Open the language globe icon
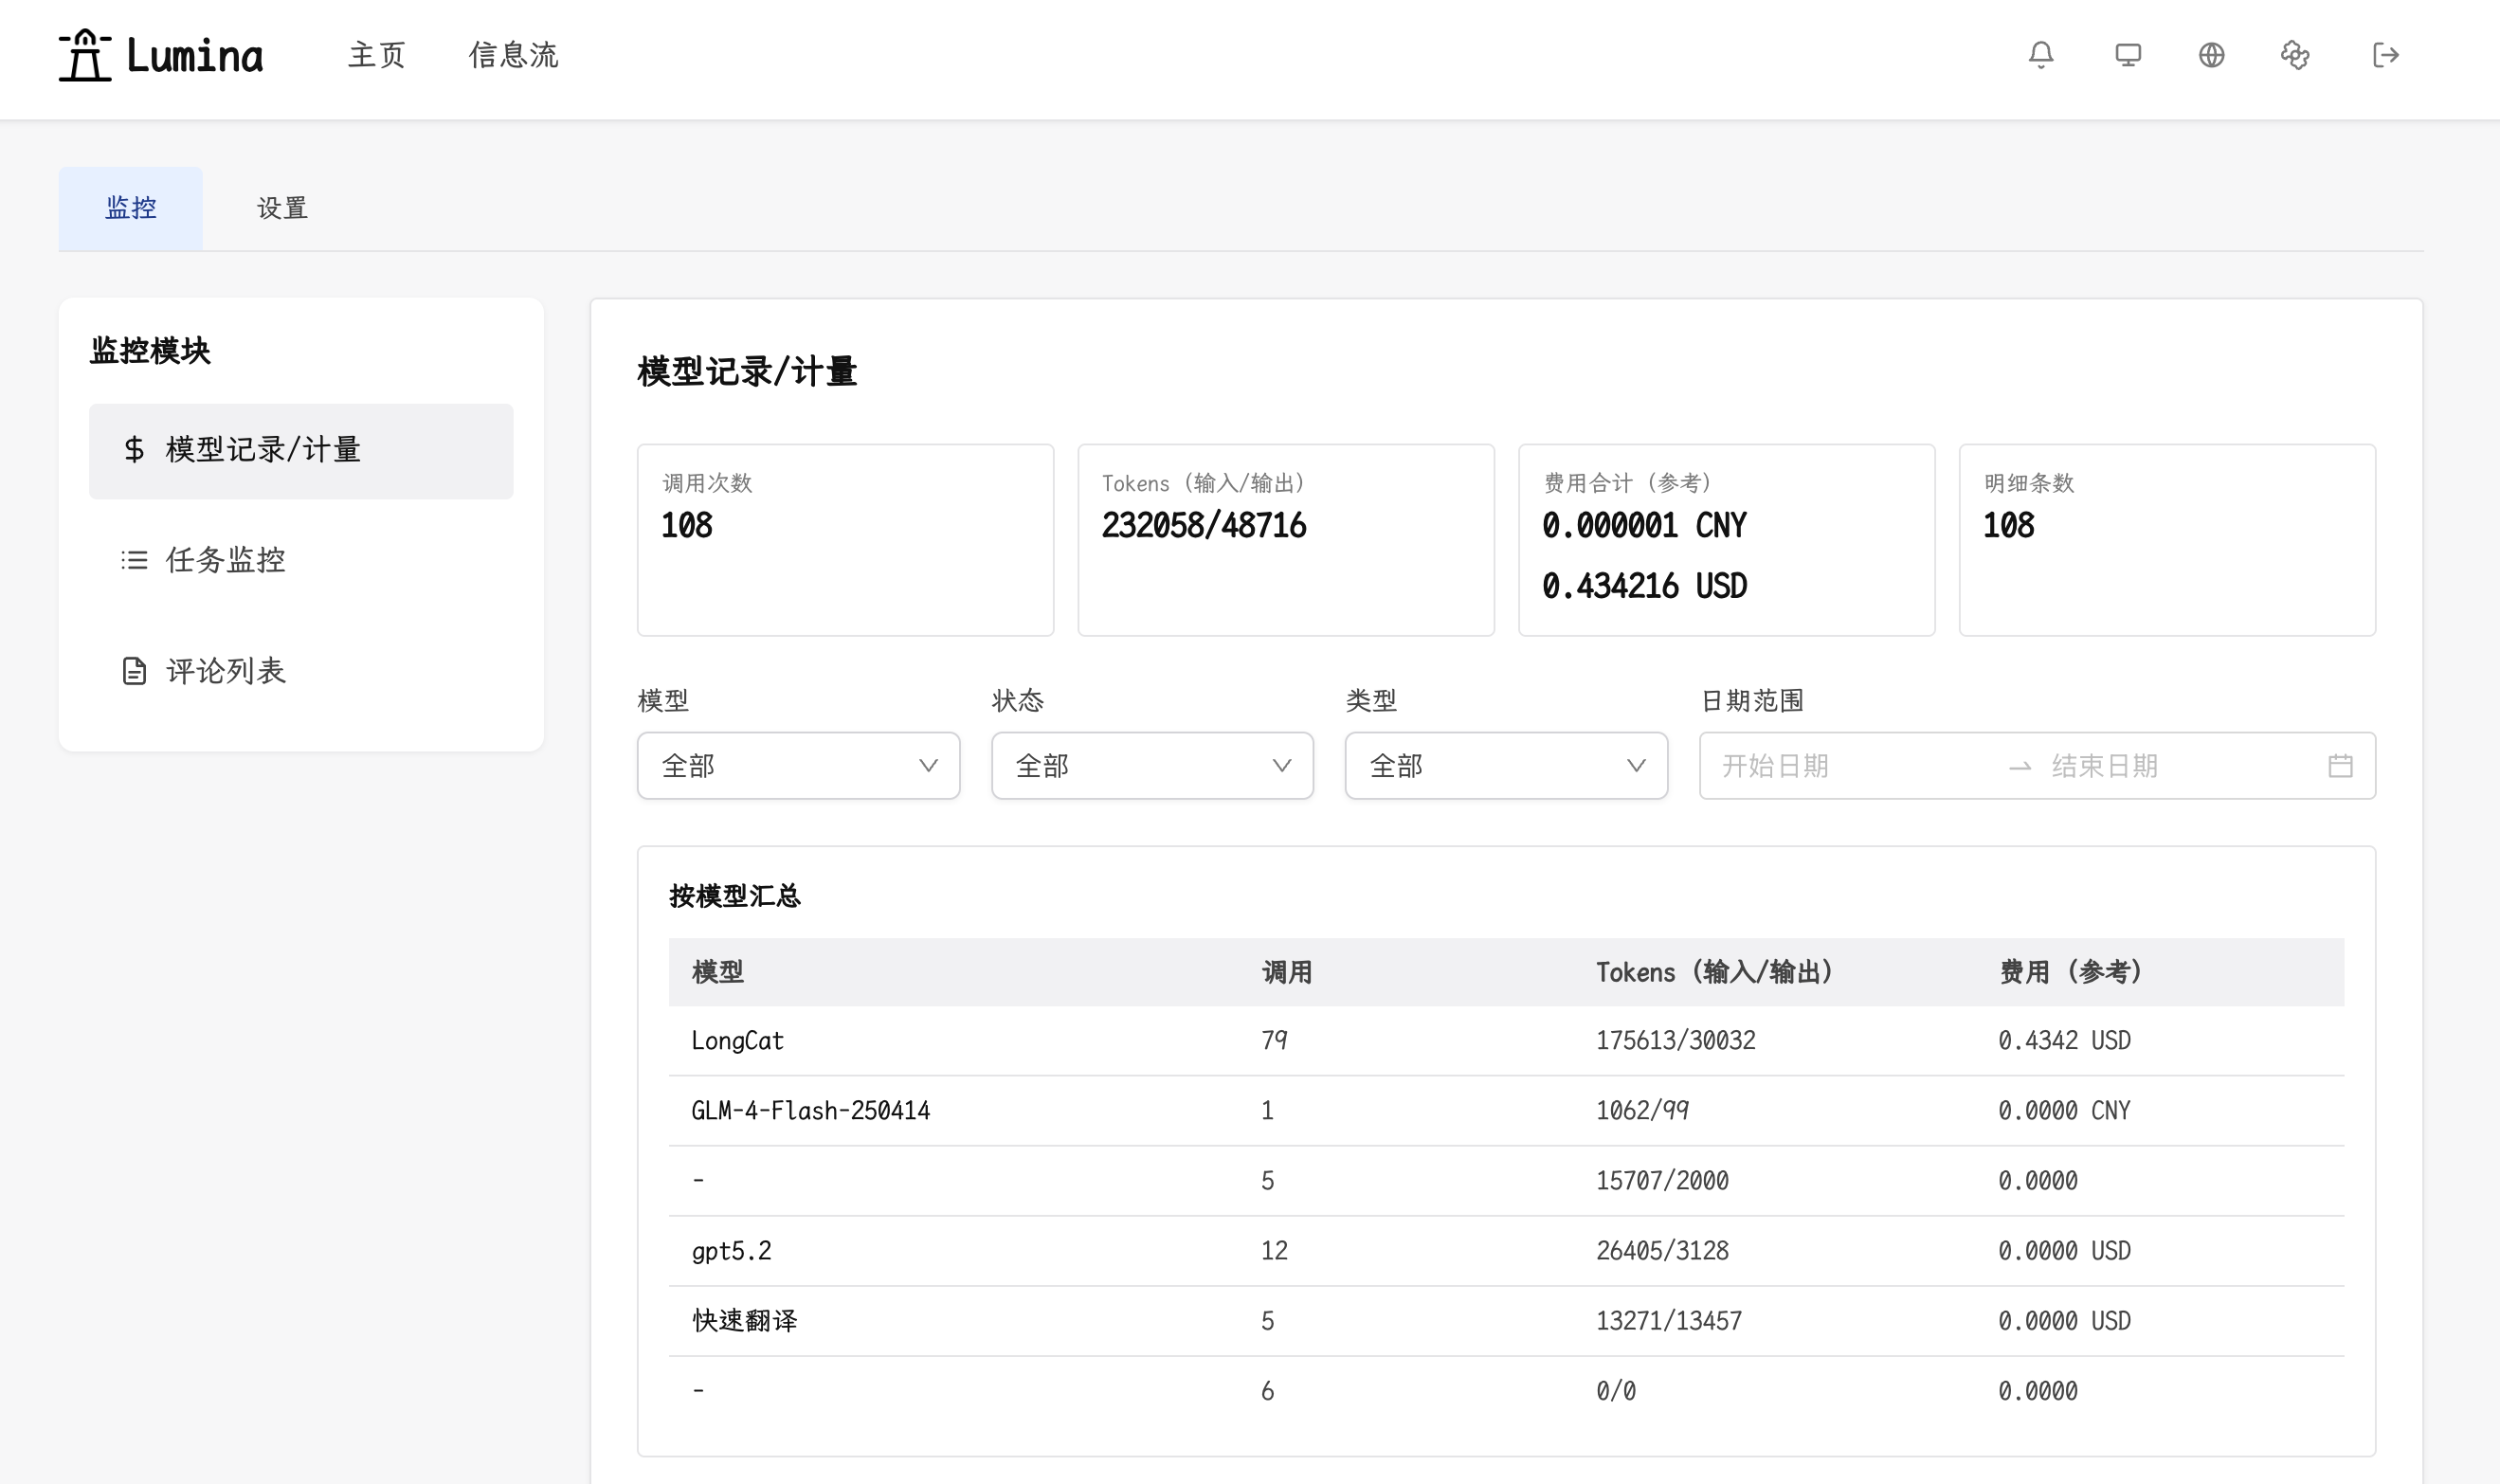The width and height of the screenshot is (2500, 1484). coord(2211,55)
